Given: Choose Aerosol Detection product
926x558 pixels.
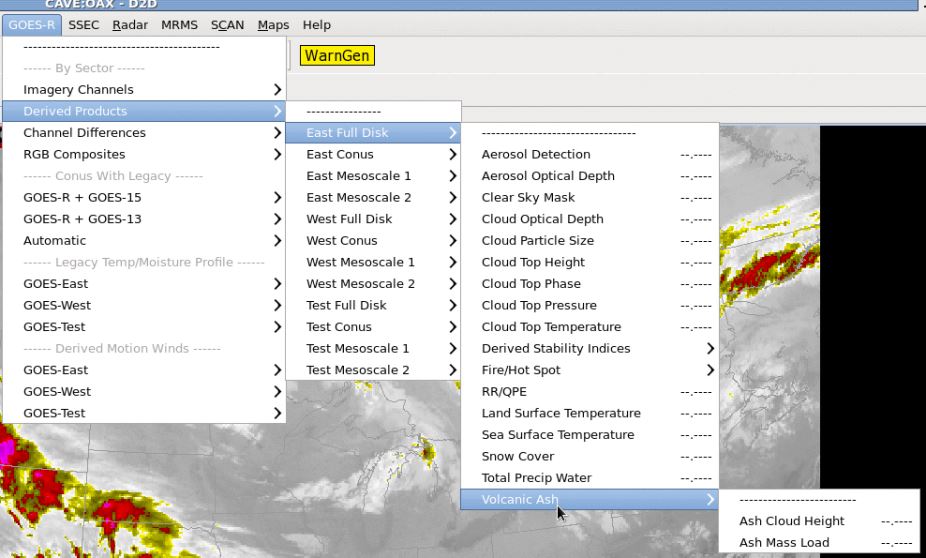Looking at the screenshot, I should [x=536, y=155].
